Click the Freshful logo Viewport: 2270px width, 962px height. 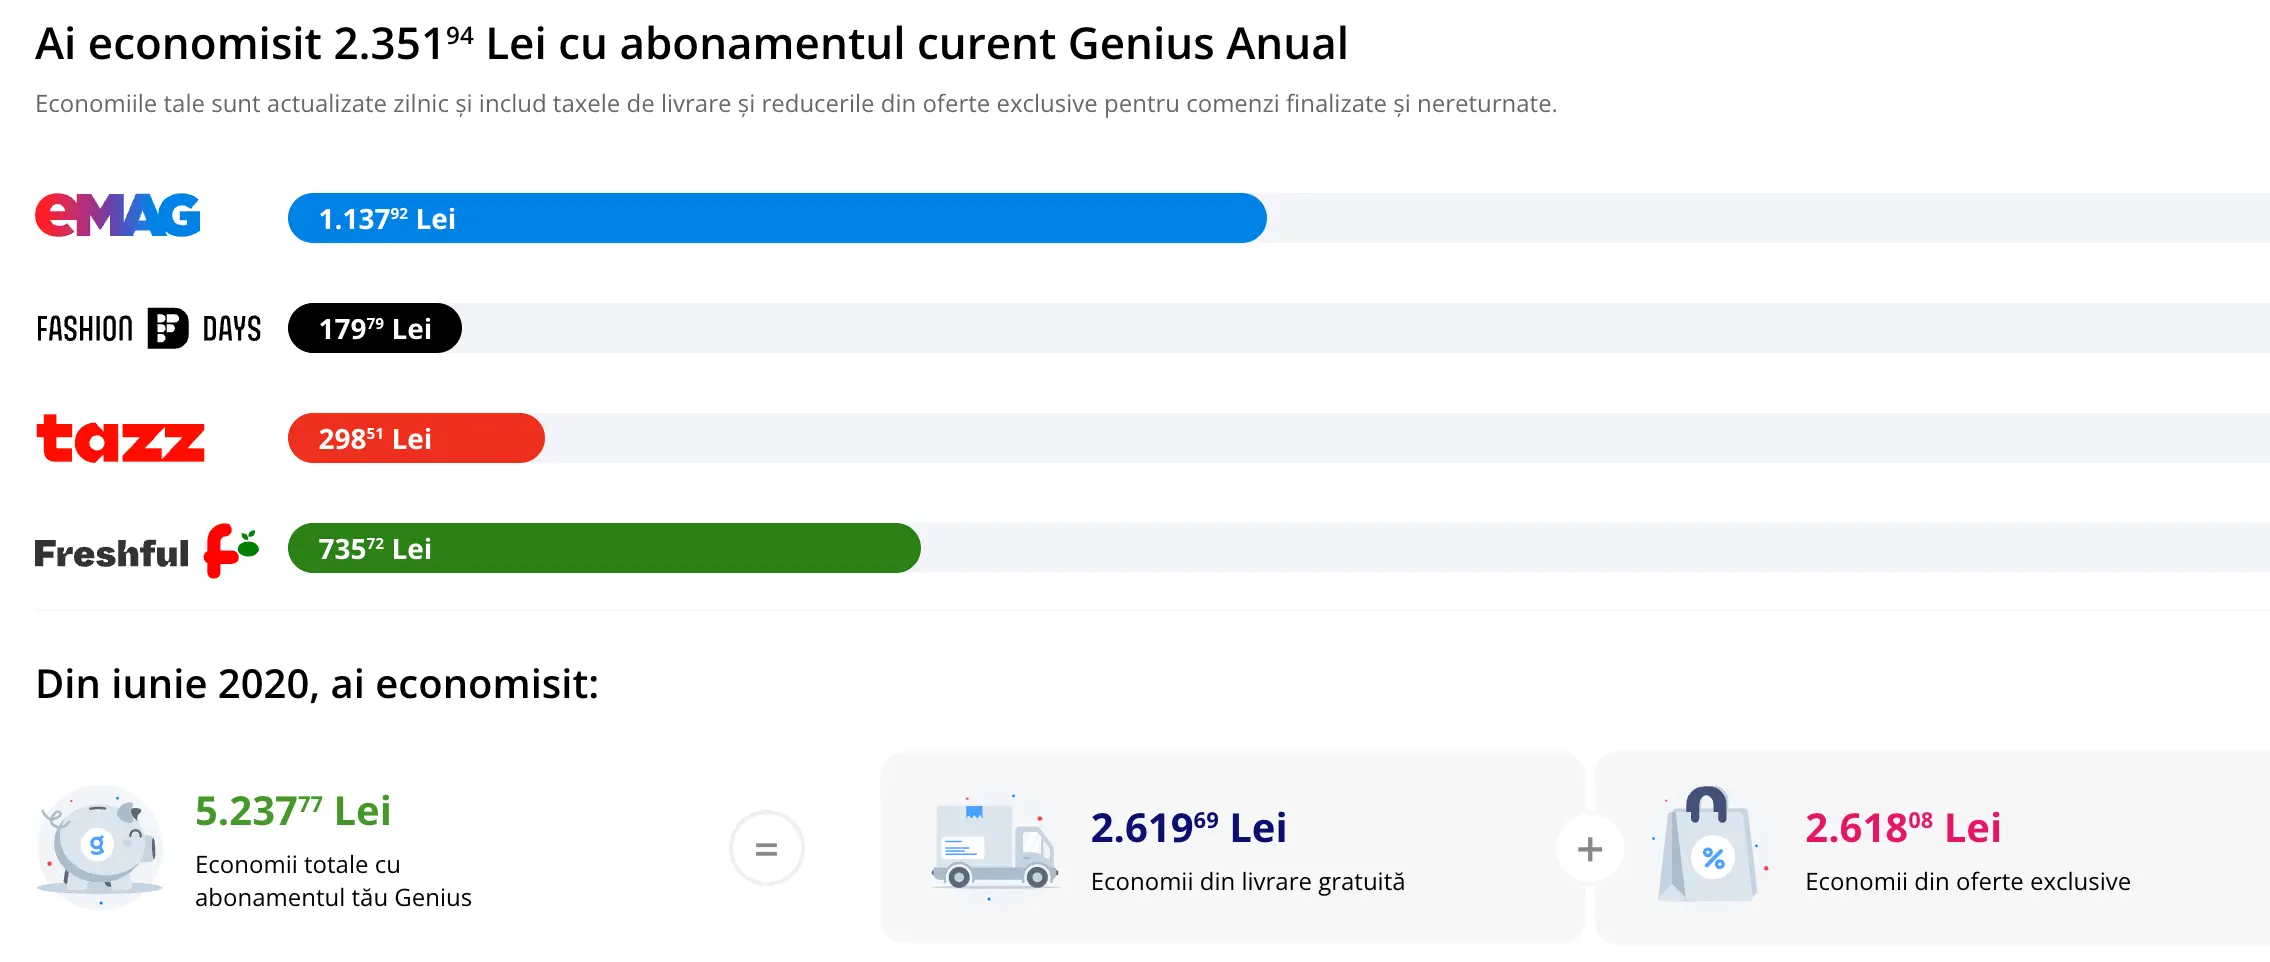click(147, 551)
